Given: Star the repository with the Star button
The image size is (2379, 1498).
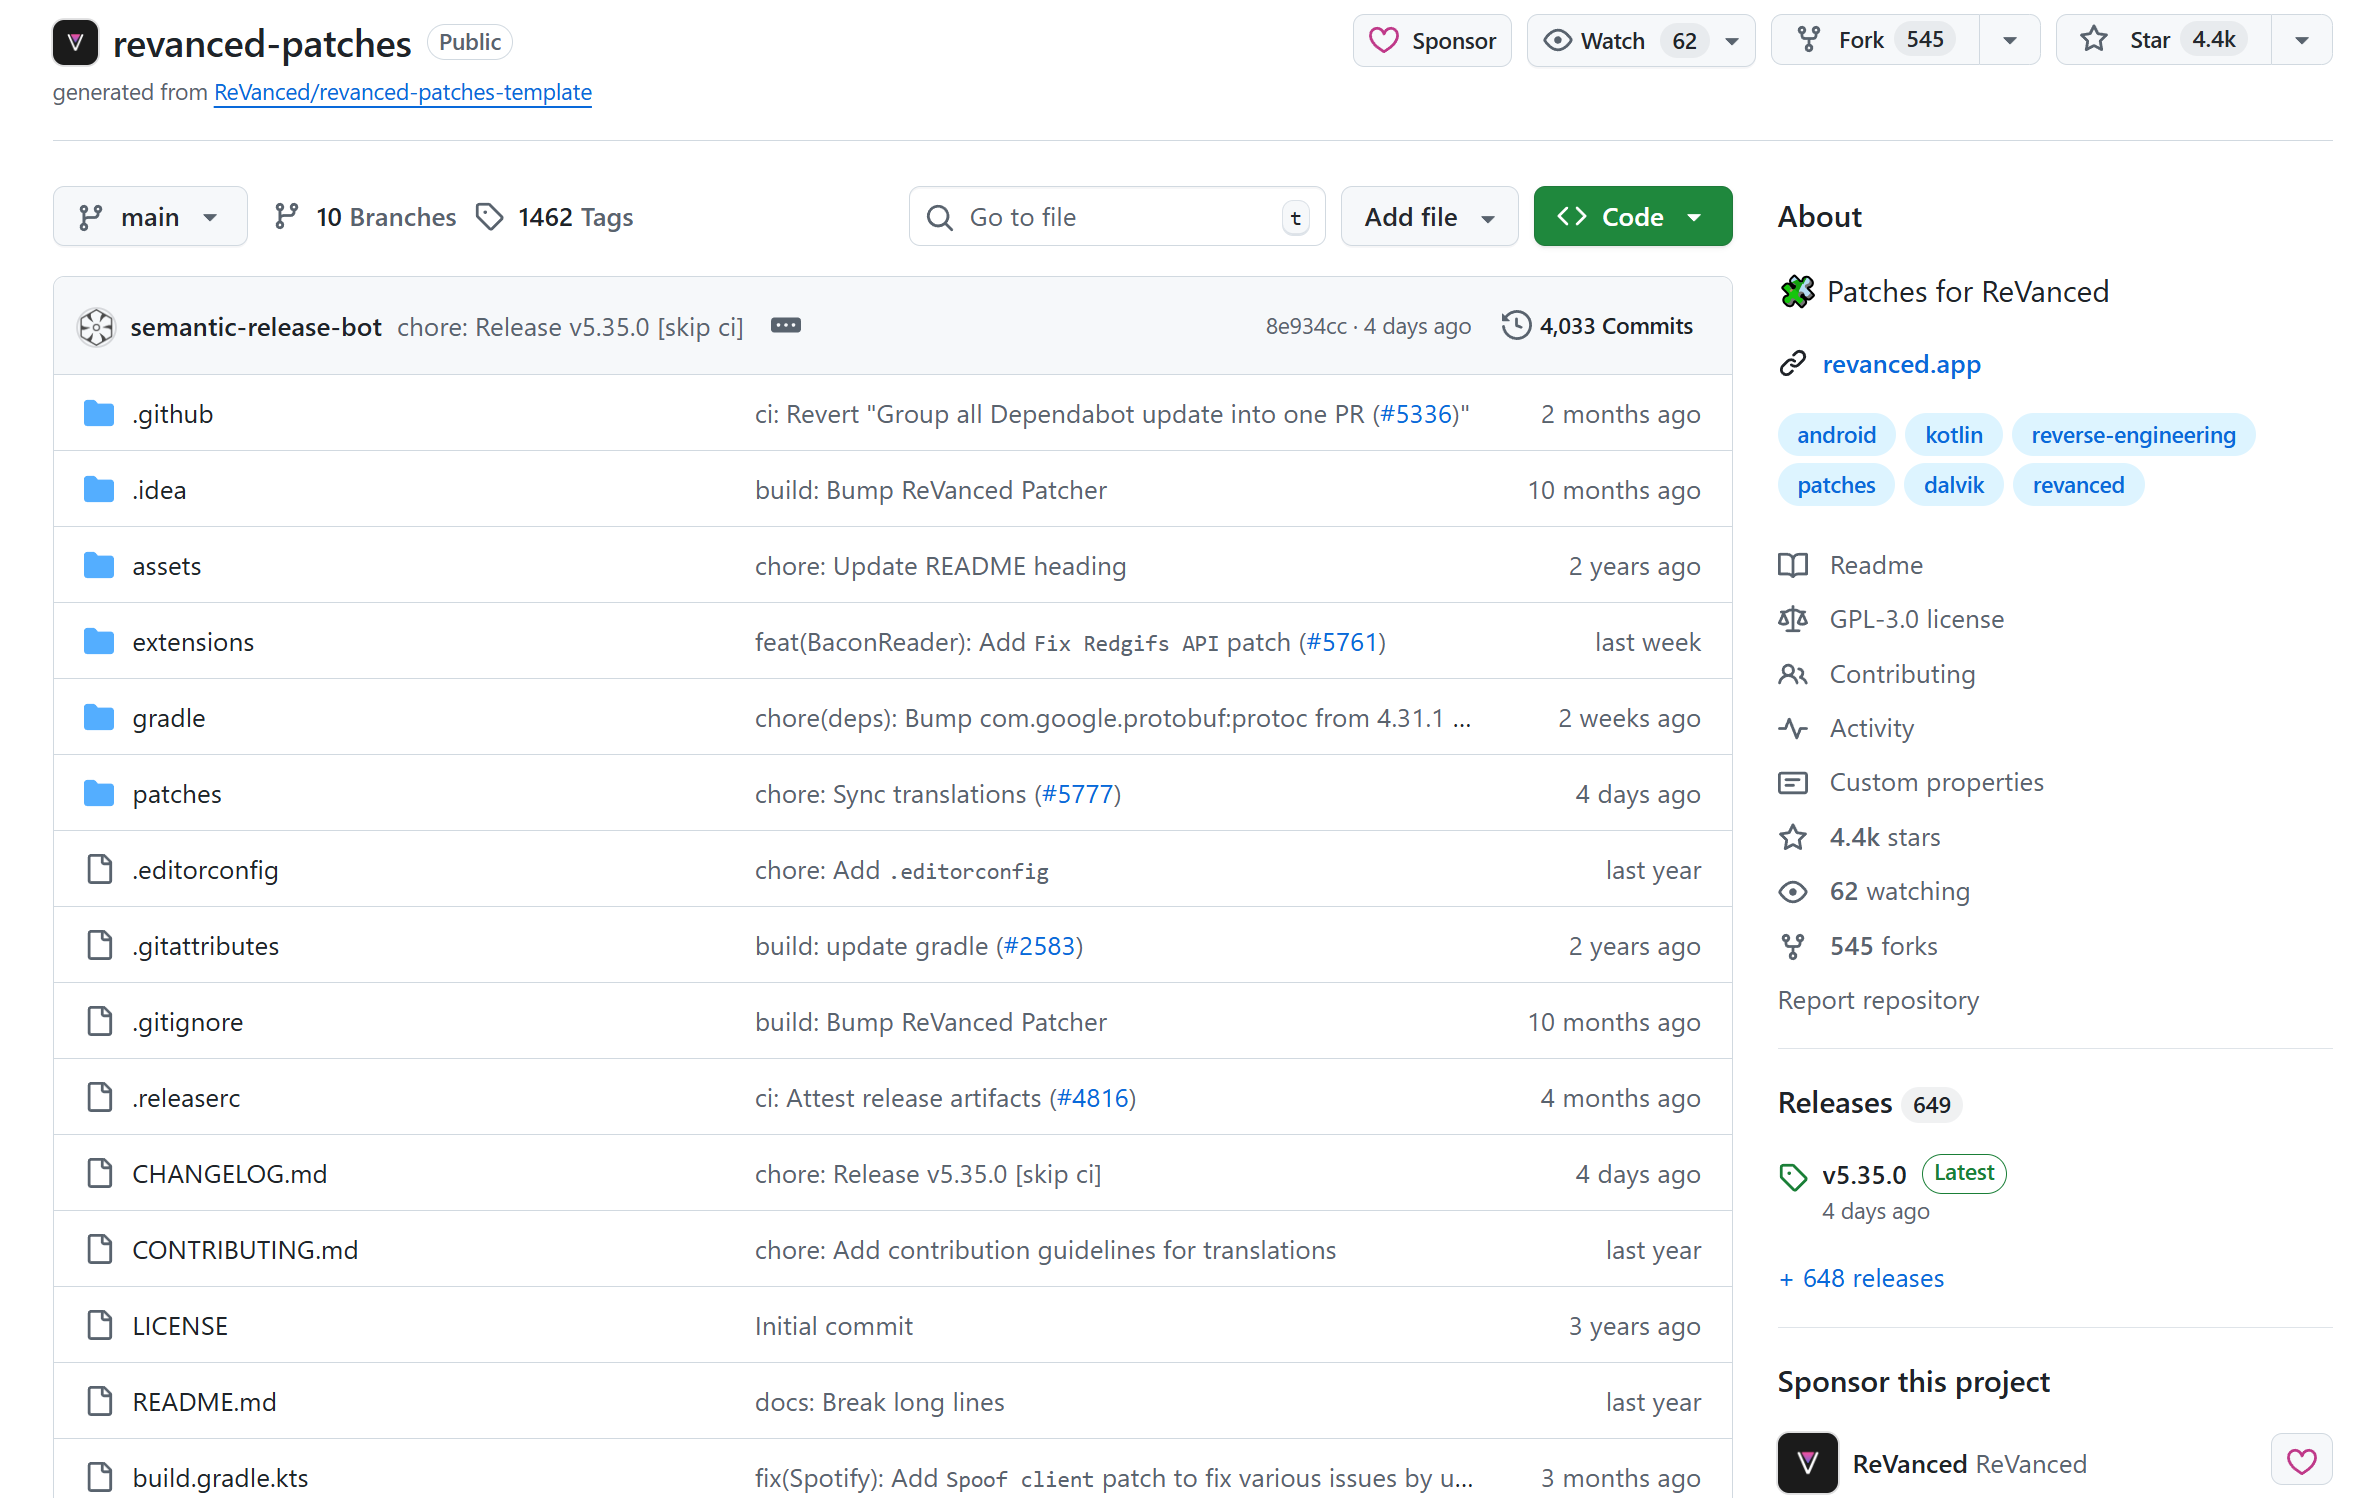Looking at the screenshot, I should [2164, 41].
